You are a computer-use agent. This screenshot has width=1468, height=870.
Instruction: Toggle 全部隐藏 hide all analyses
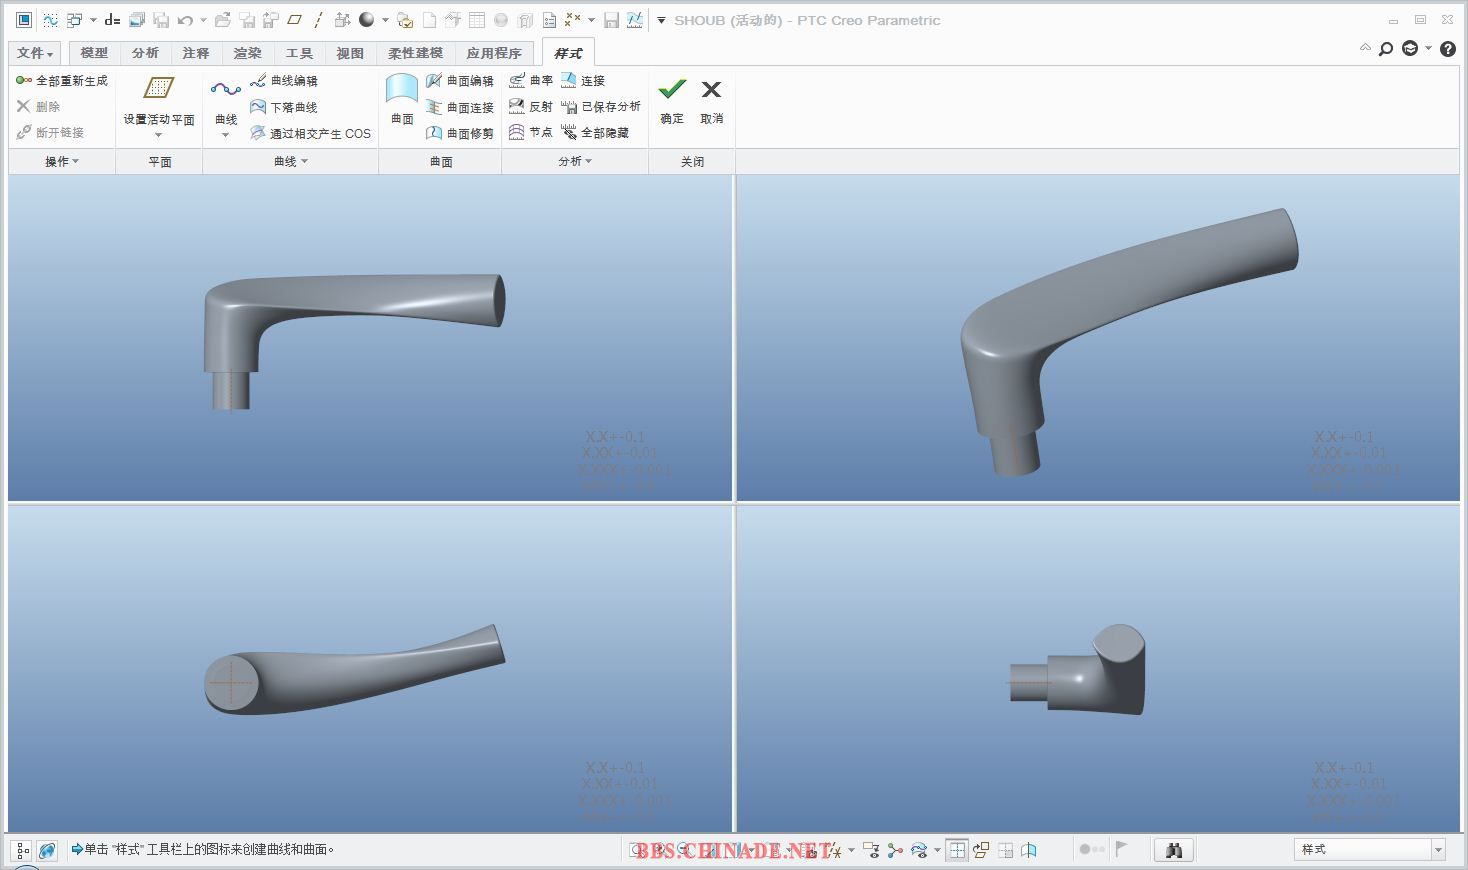pos(570,132)
